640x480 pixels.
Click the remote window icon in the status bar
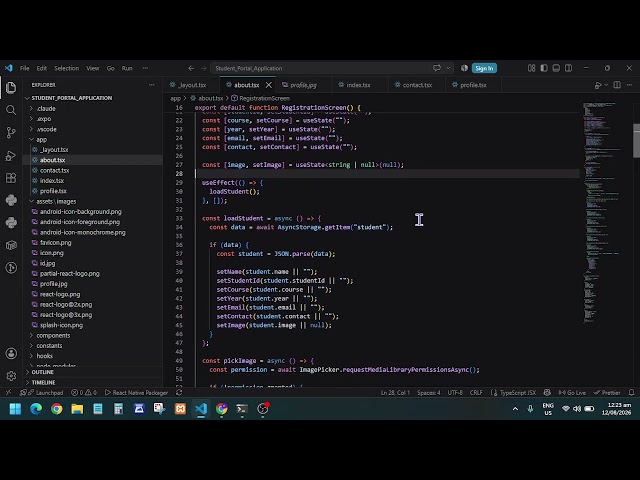pos(8,393)
